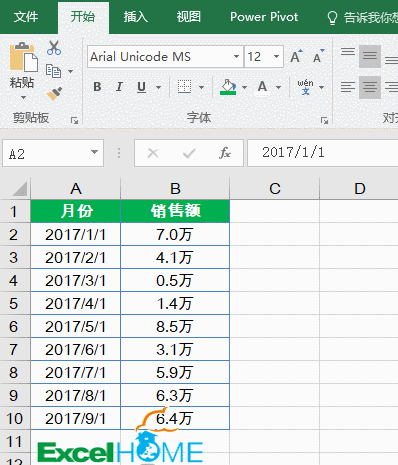The width and height of the screenshot is (398, 465).
Task: Select column C header
Action: pyautogui.click(x=275, y=189)
